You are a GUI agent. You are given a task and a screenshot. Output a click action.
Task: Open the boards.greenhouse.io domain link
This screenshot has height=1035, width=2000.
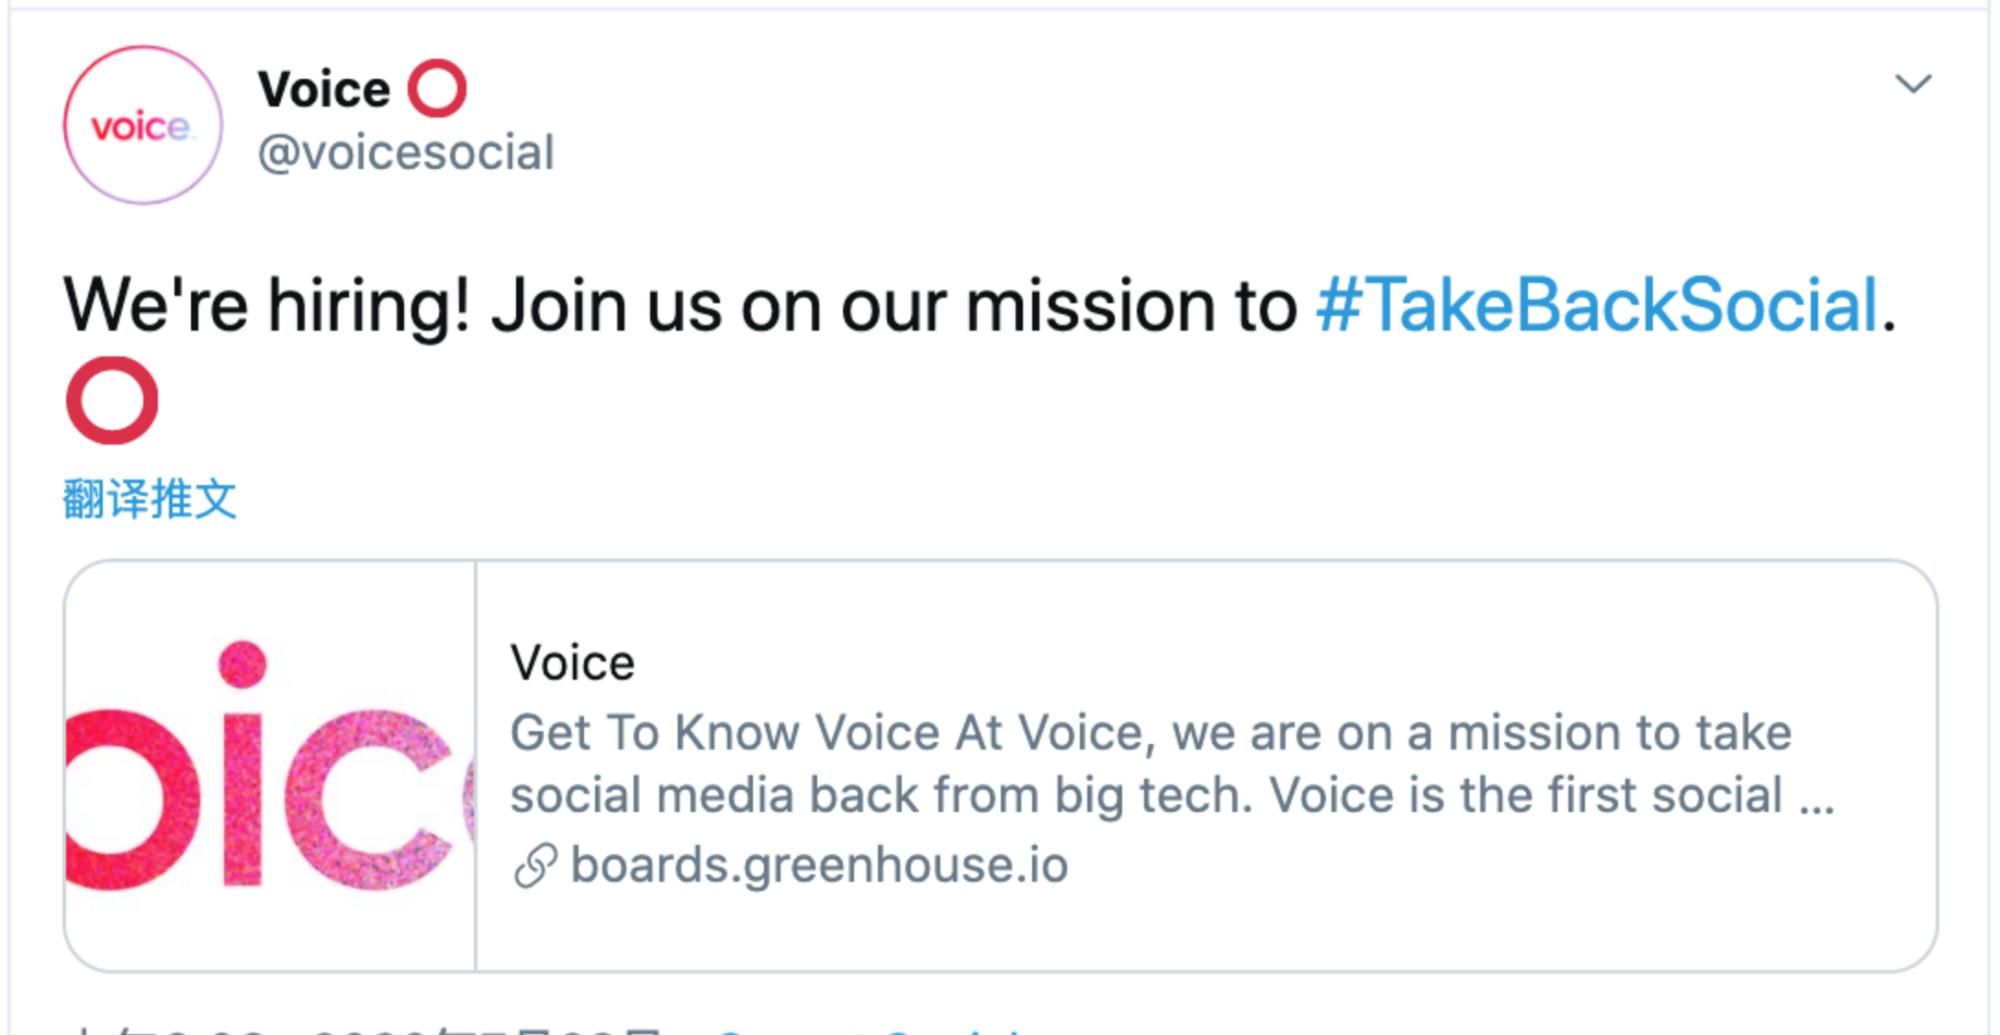(819, 865)
